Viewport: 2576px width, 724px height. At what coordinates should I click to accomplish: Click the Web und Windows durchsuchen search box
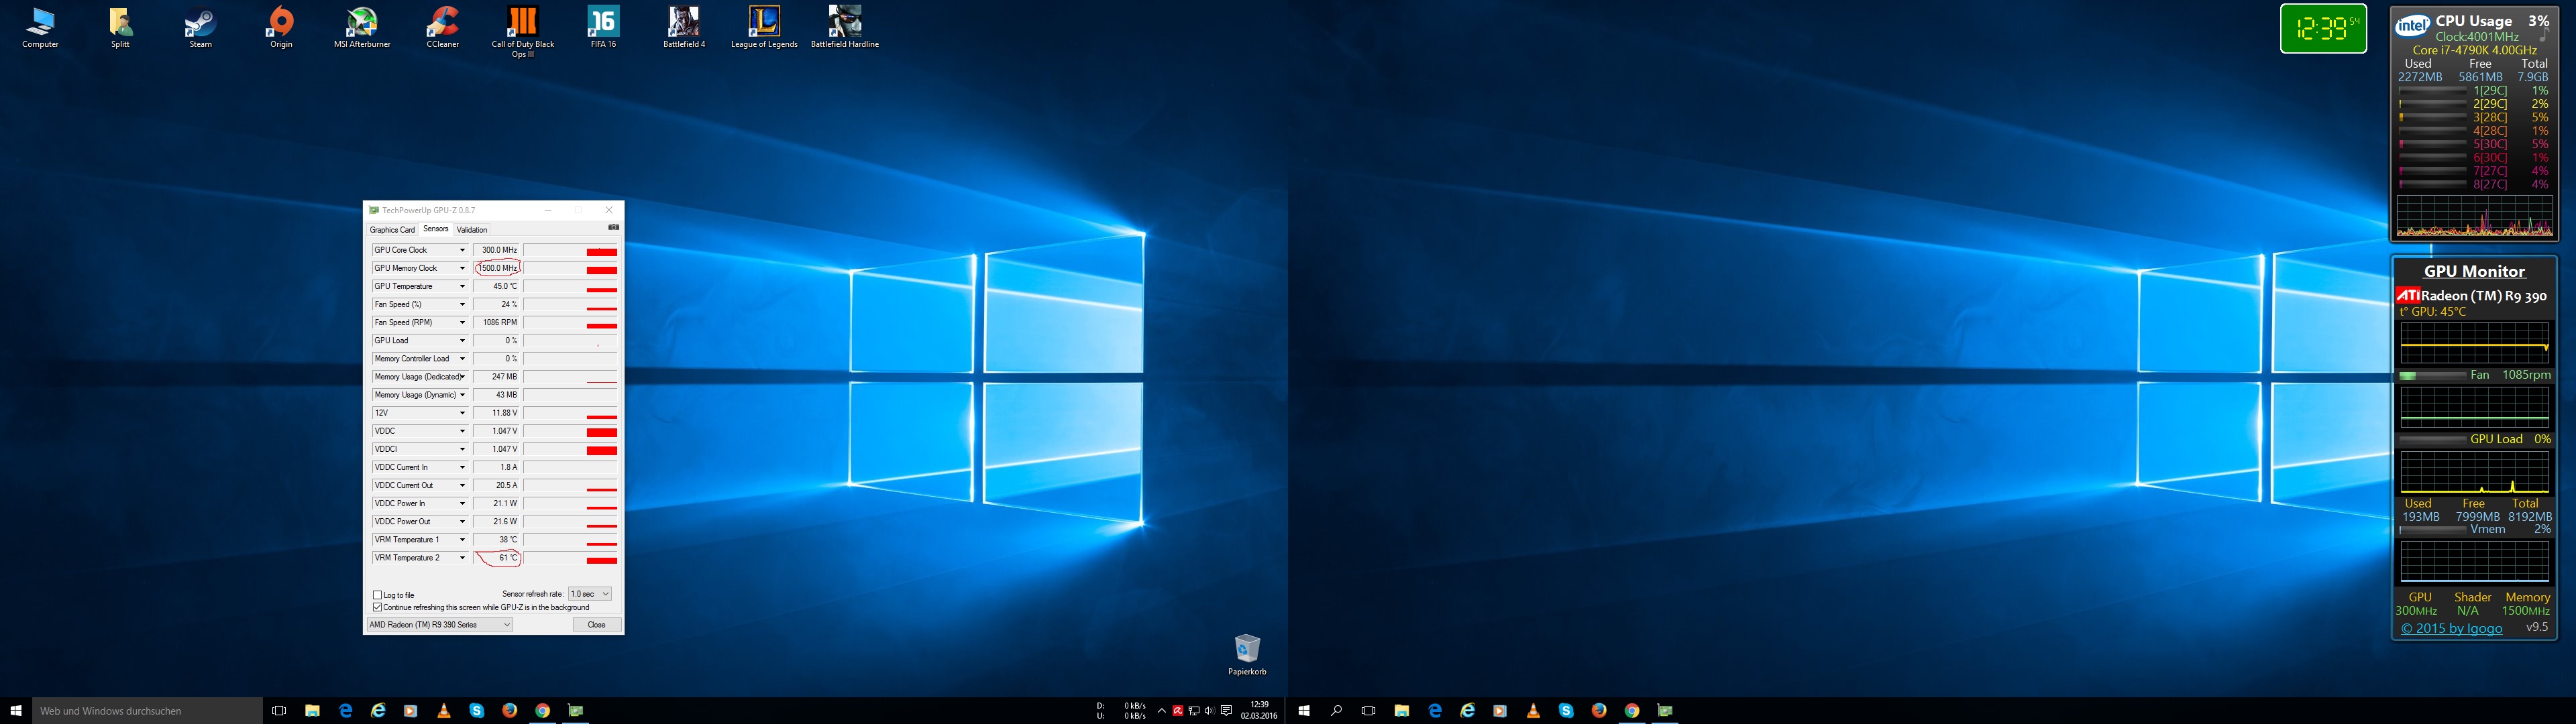coord(146,711)
